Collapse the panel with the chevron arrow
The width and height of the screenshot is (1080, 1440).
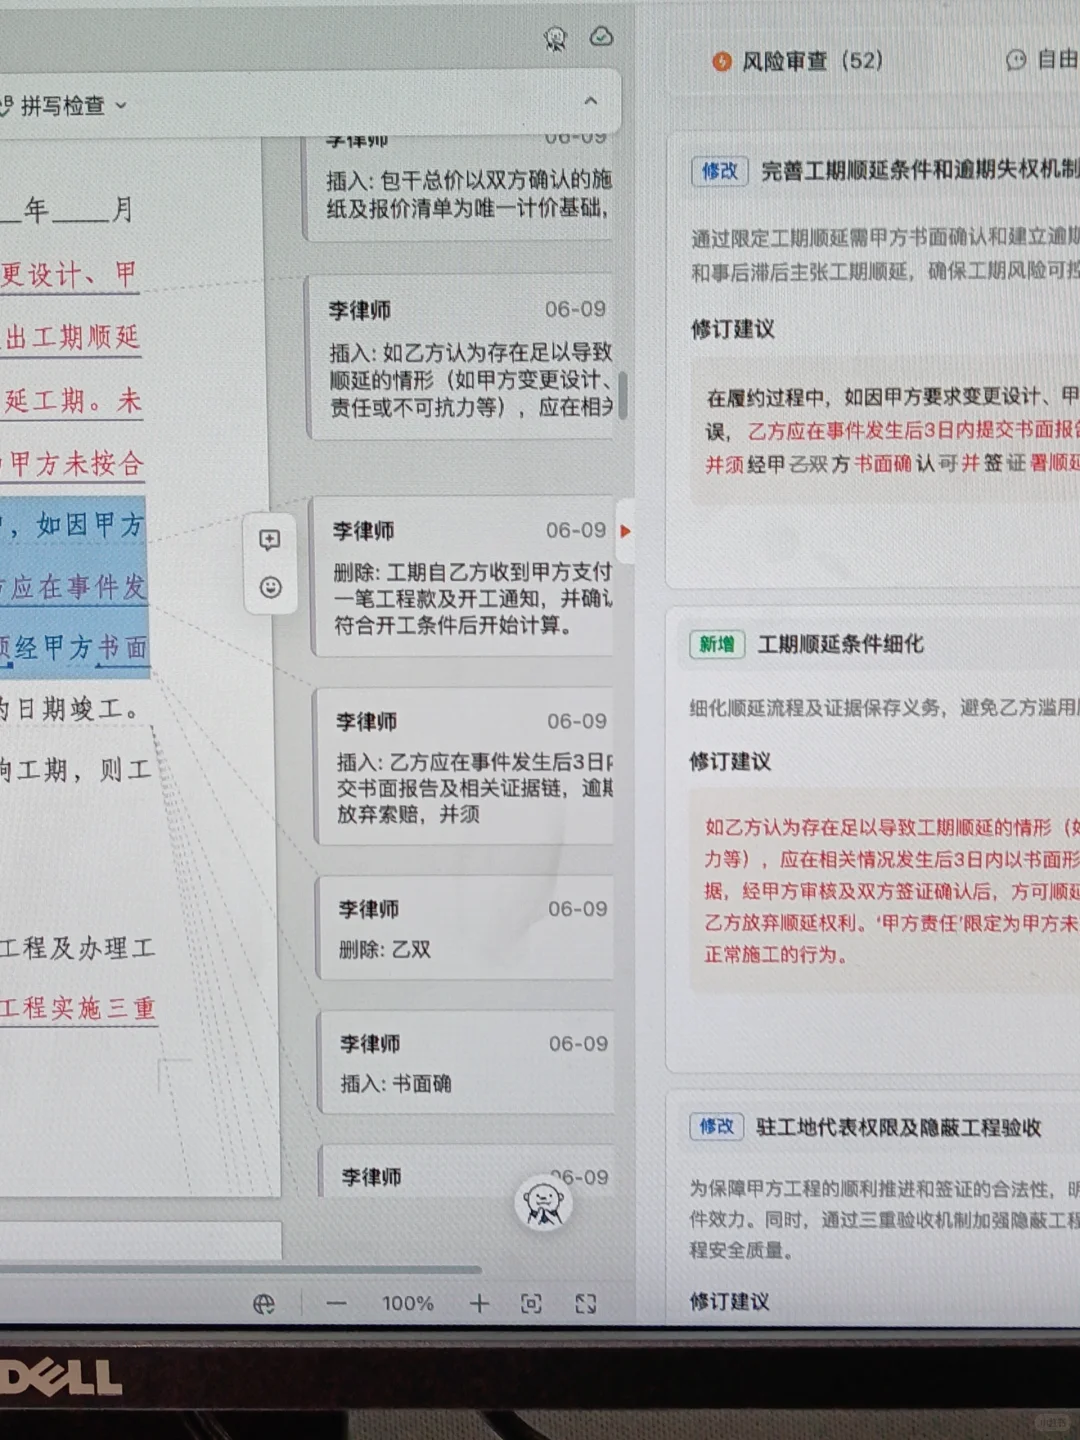pyautogui.click(x=591, y=101)
